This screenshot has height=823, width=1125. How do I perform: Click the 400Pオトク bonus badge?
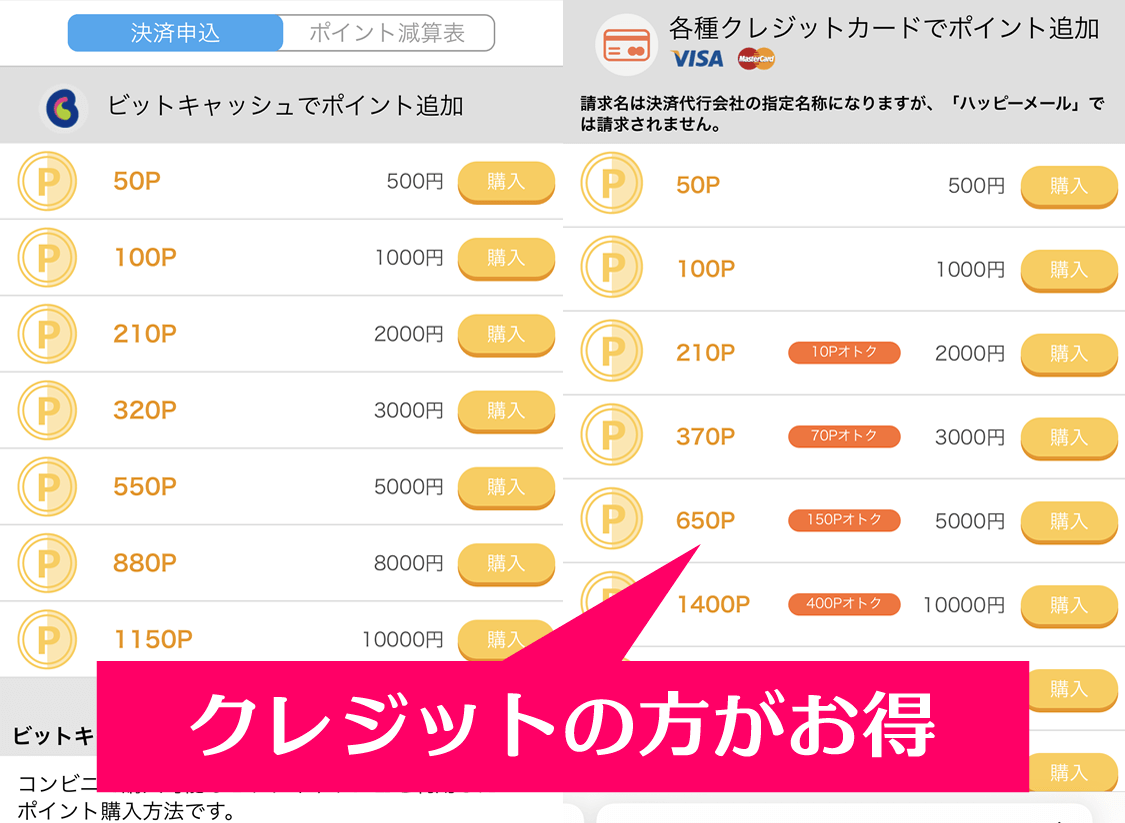coord(844,604)
